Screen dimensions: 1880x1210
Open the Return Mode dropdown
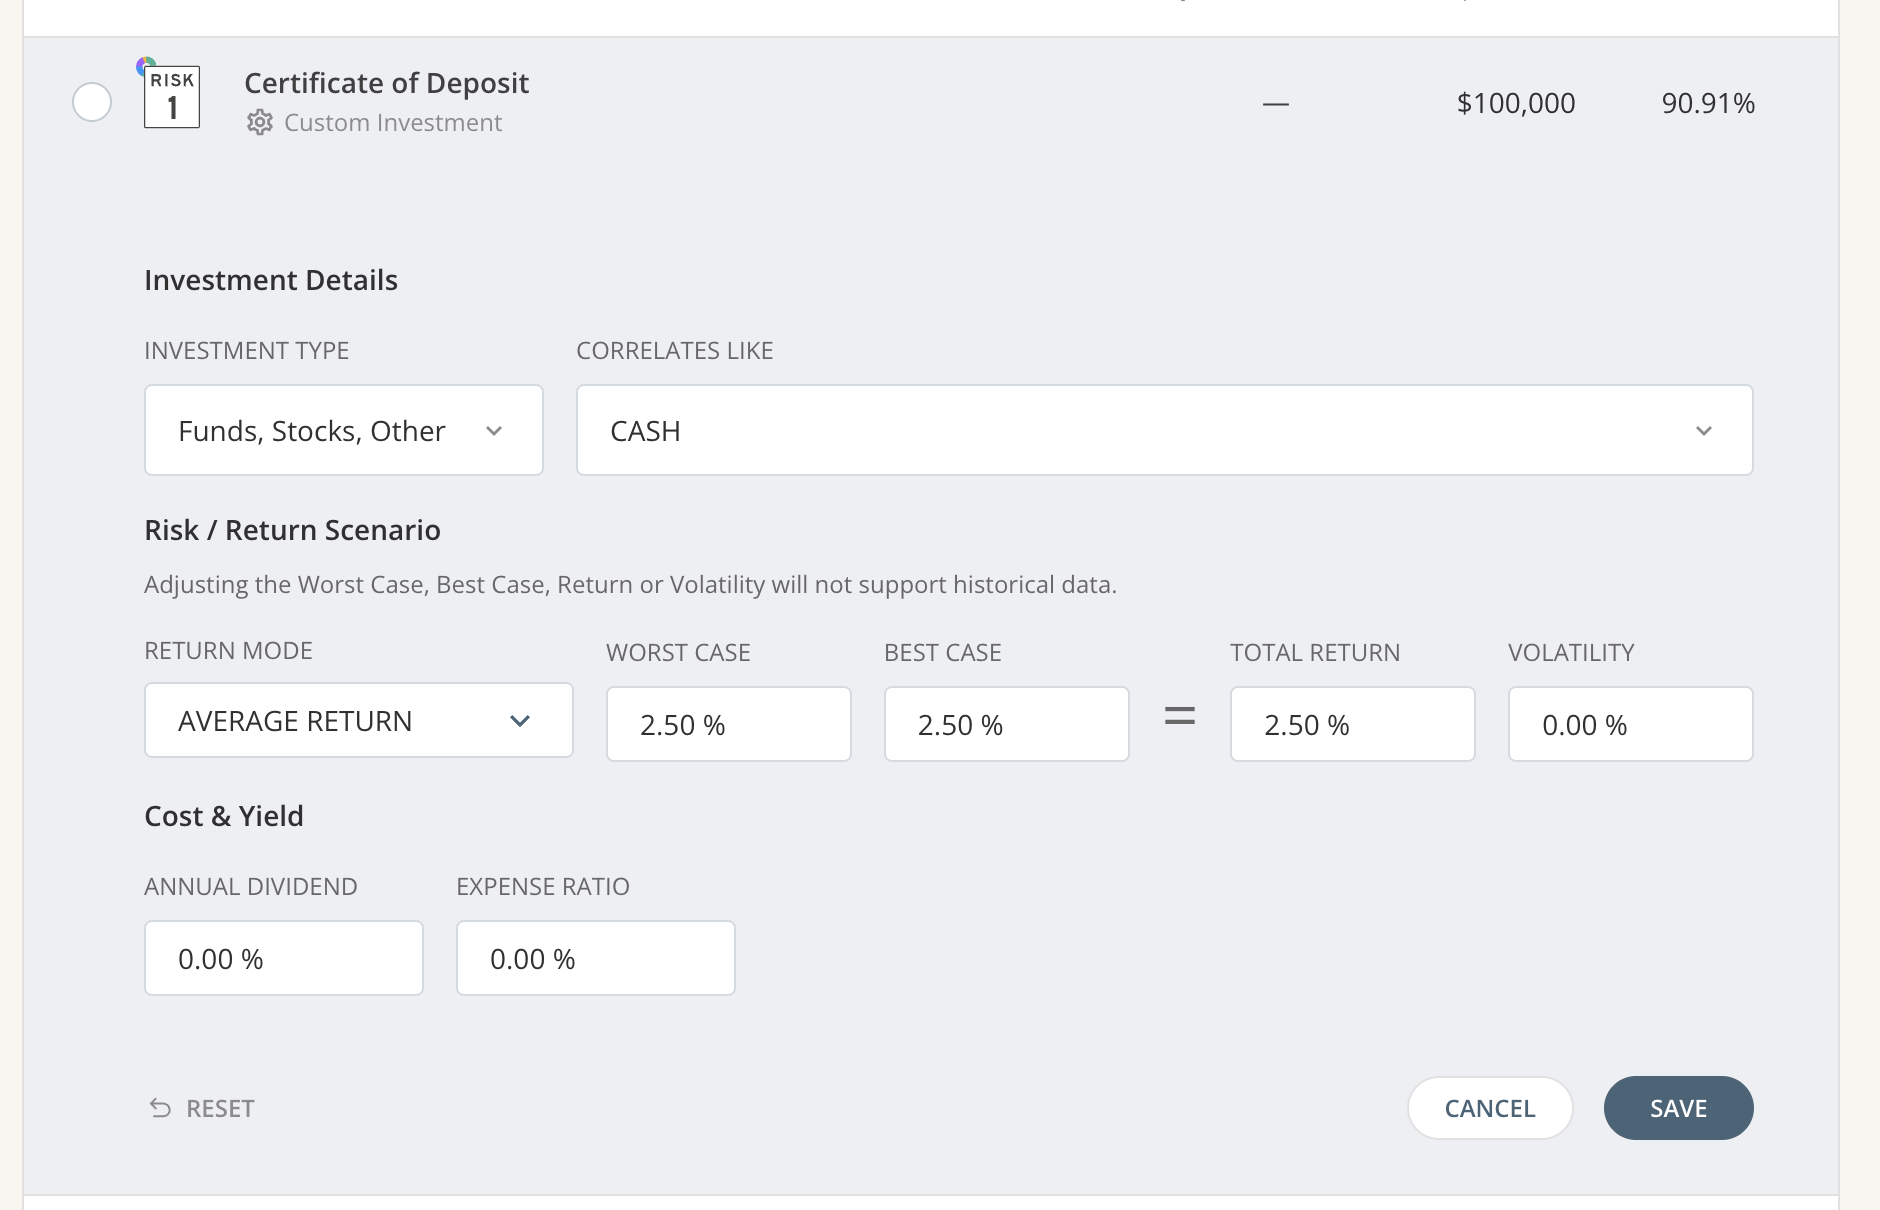pos(359,720)
